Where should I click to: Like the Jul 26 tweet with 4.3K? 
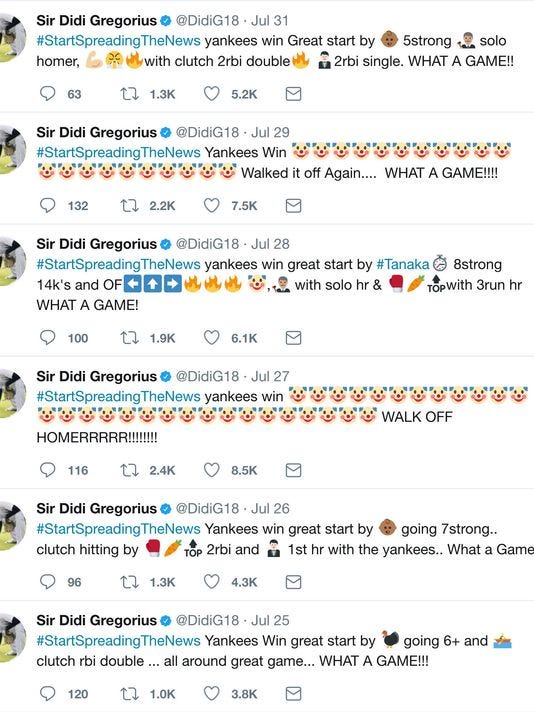click(x=212, y=582)
